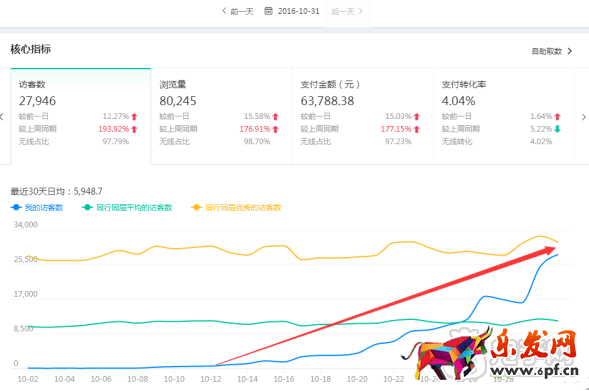Select the 支付金额（元） metric card

tap(363, 116)
